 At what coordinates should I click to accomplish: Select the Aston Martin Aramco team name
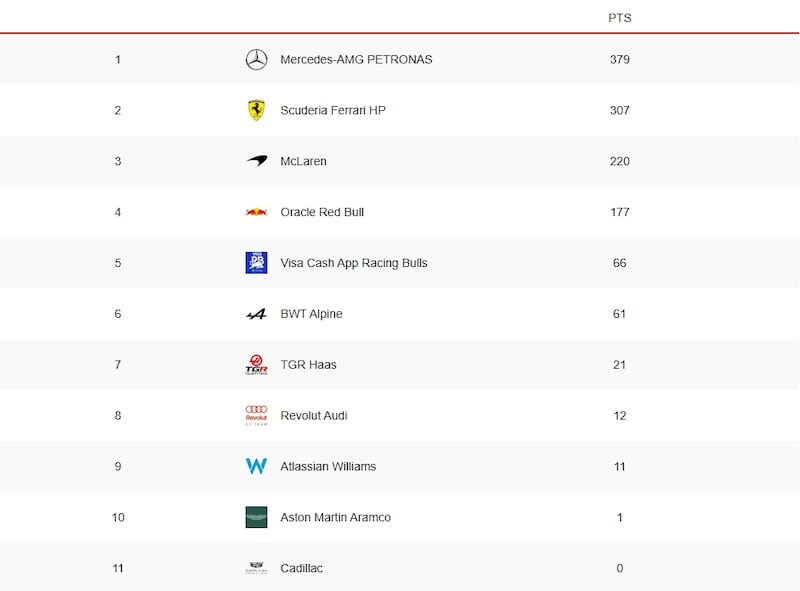[335, 518]
